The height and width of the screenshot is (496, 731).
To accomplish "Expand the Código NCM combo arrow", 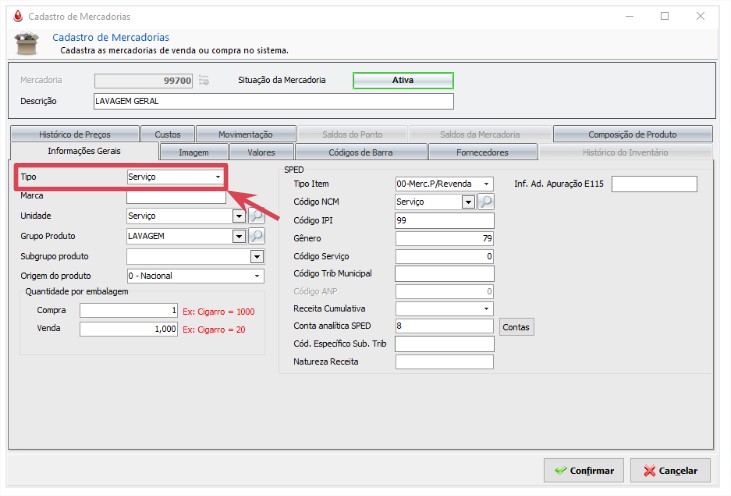I will [x=468, y=202].
